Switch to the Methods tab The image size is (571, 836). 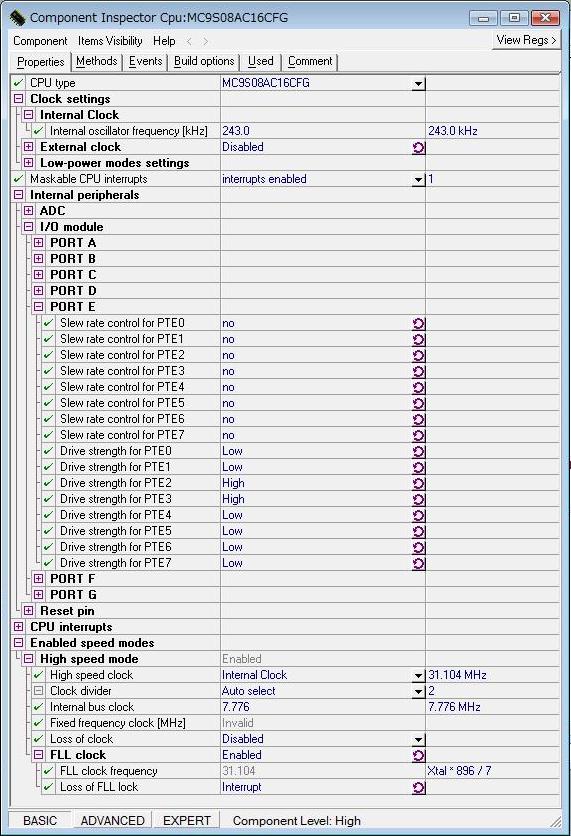point(96,61)
